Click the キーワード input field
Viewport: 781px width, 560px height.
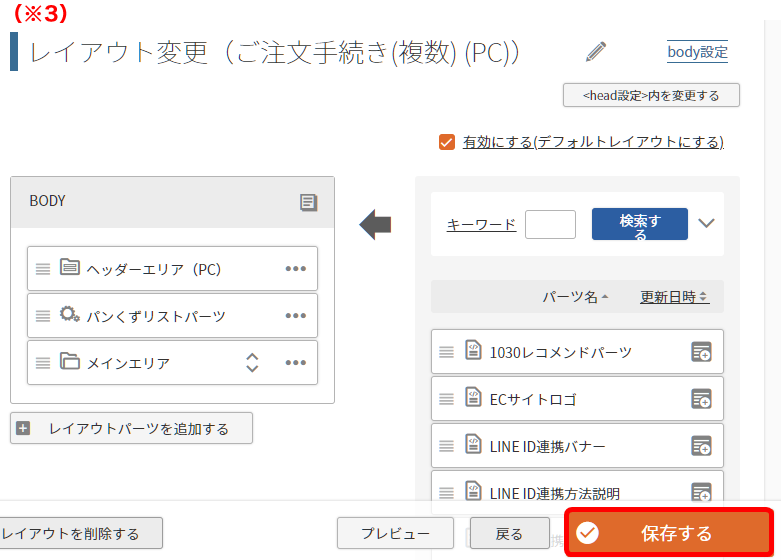click(x=550, y=225)
